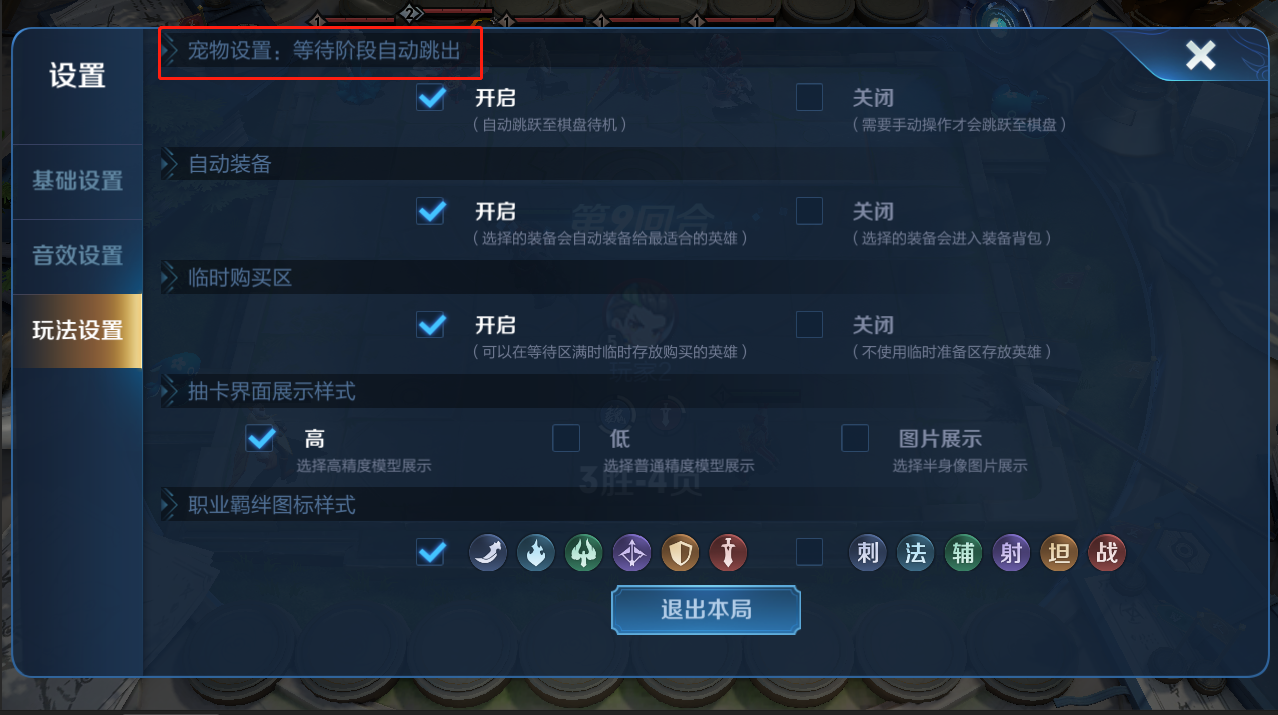Click the purple marksman crosshair icon
This screenshot has width=1278, height=715.
pos(632,552)
